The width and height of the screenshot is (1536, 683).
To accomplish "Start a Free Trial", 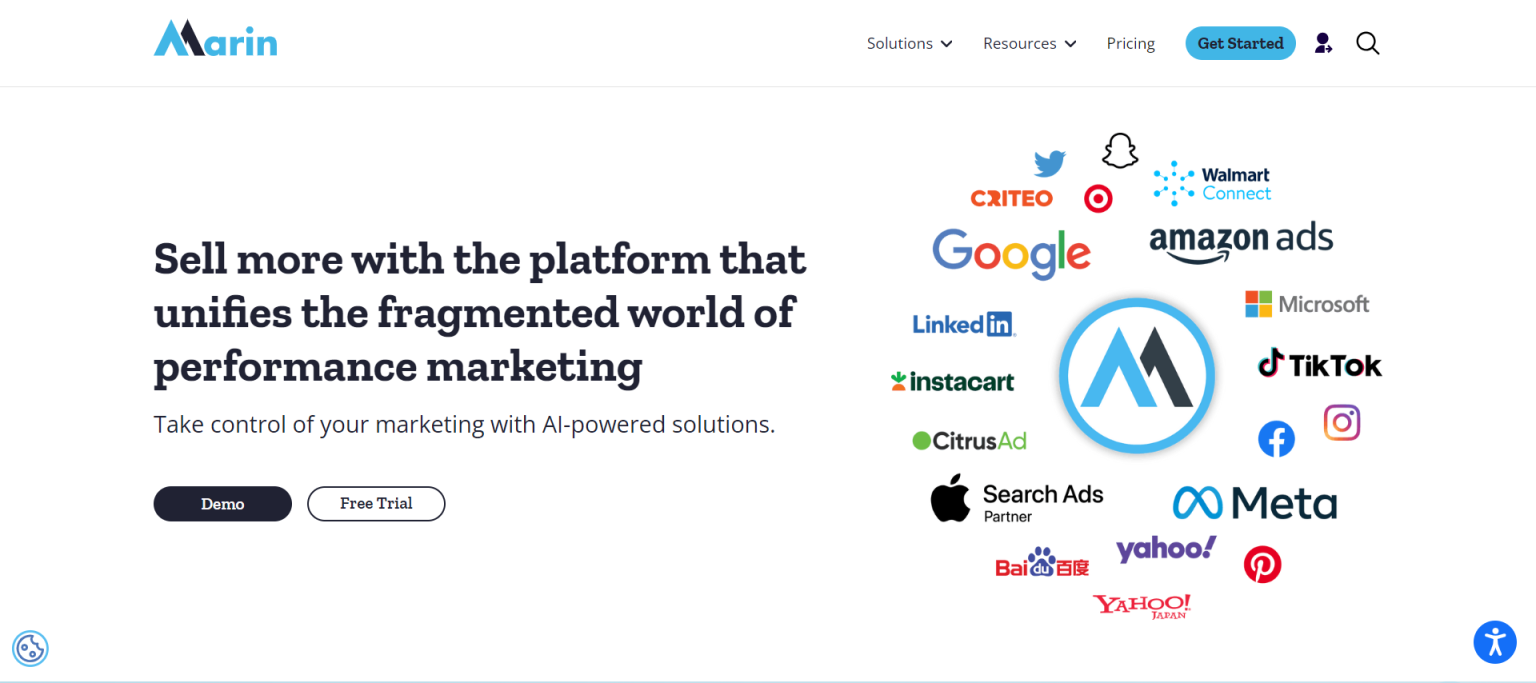I will pyautogui.click(x=376, y=503).
